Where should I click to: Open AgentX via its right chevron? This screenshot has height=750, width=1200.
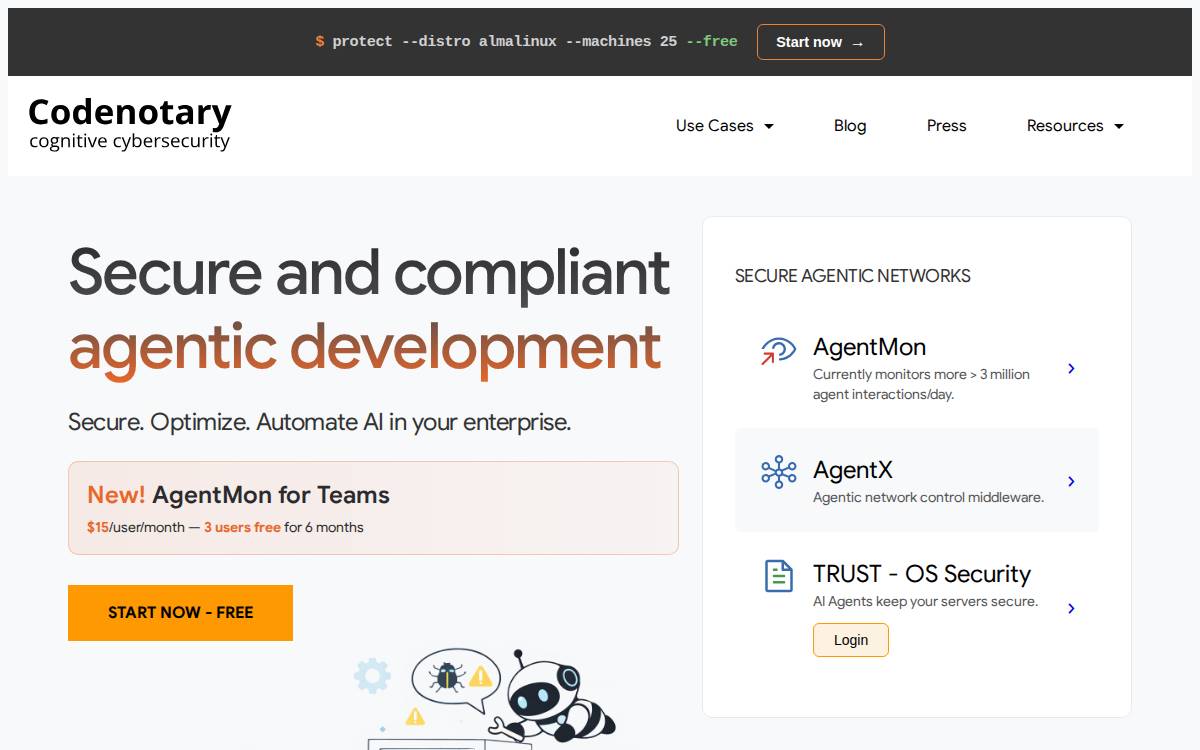coord(1071,482)
